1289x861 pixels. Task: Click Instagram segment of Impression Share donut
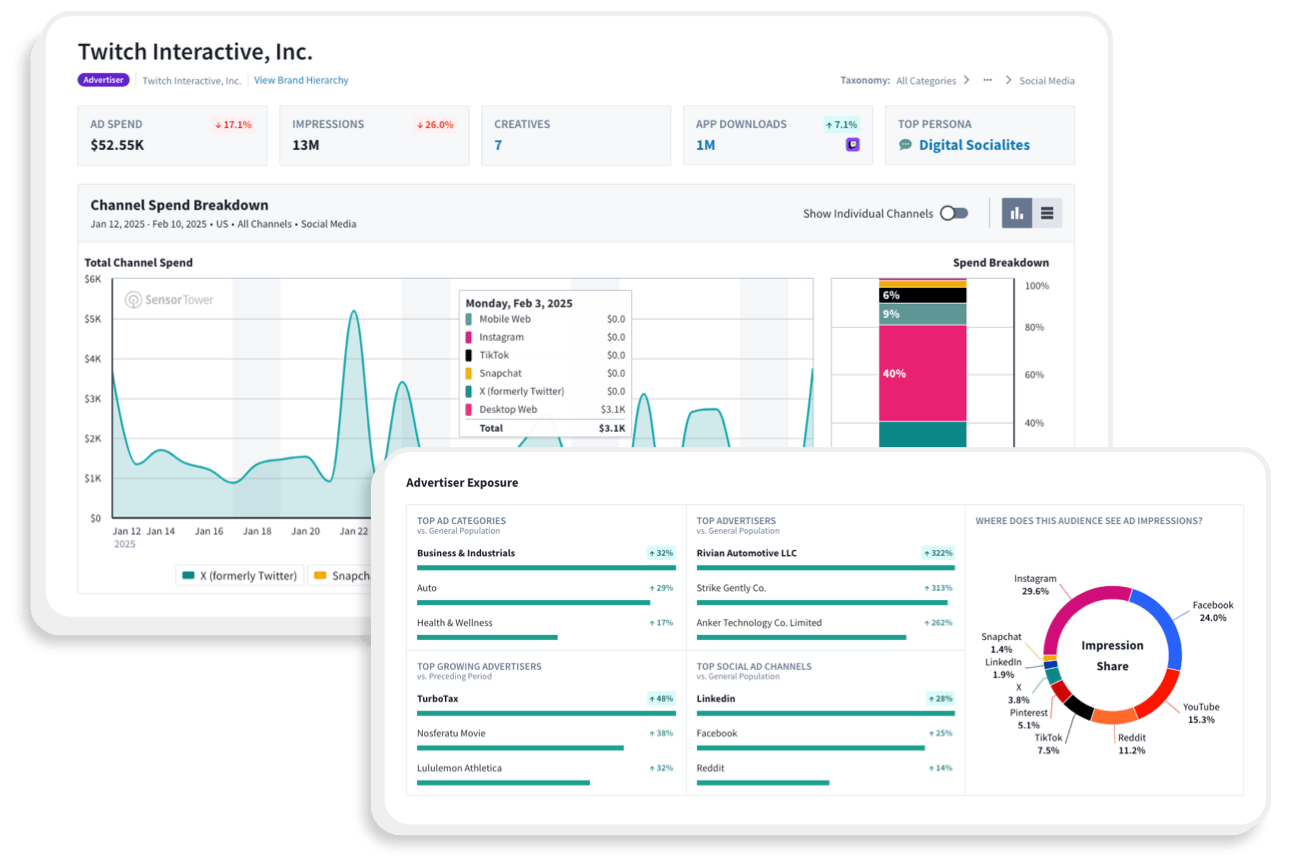click(1080, 602)
